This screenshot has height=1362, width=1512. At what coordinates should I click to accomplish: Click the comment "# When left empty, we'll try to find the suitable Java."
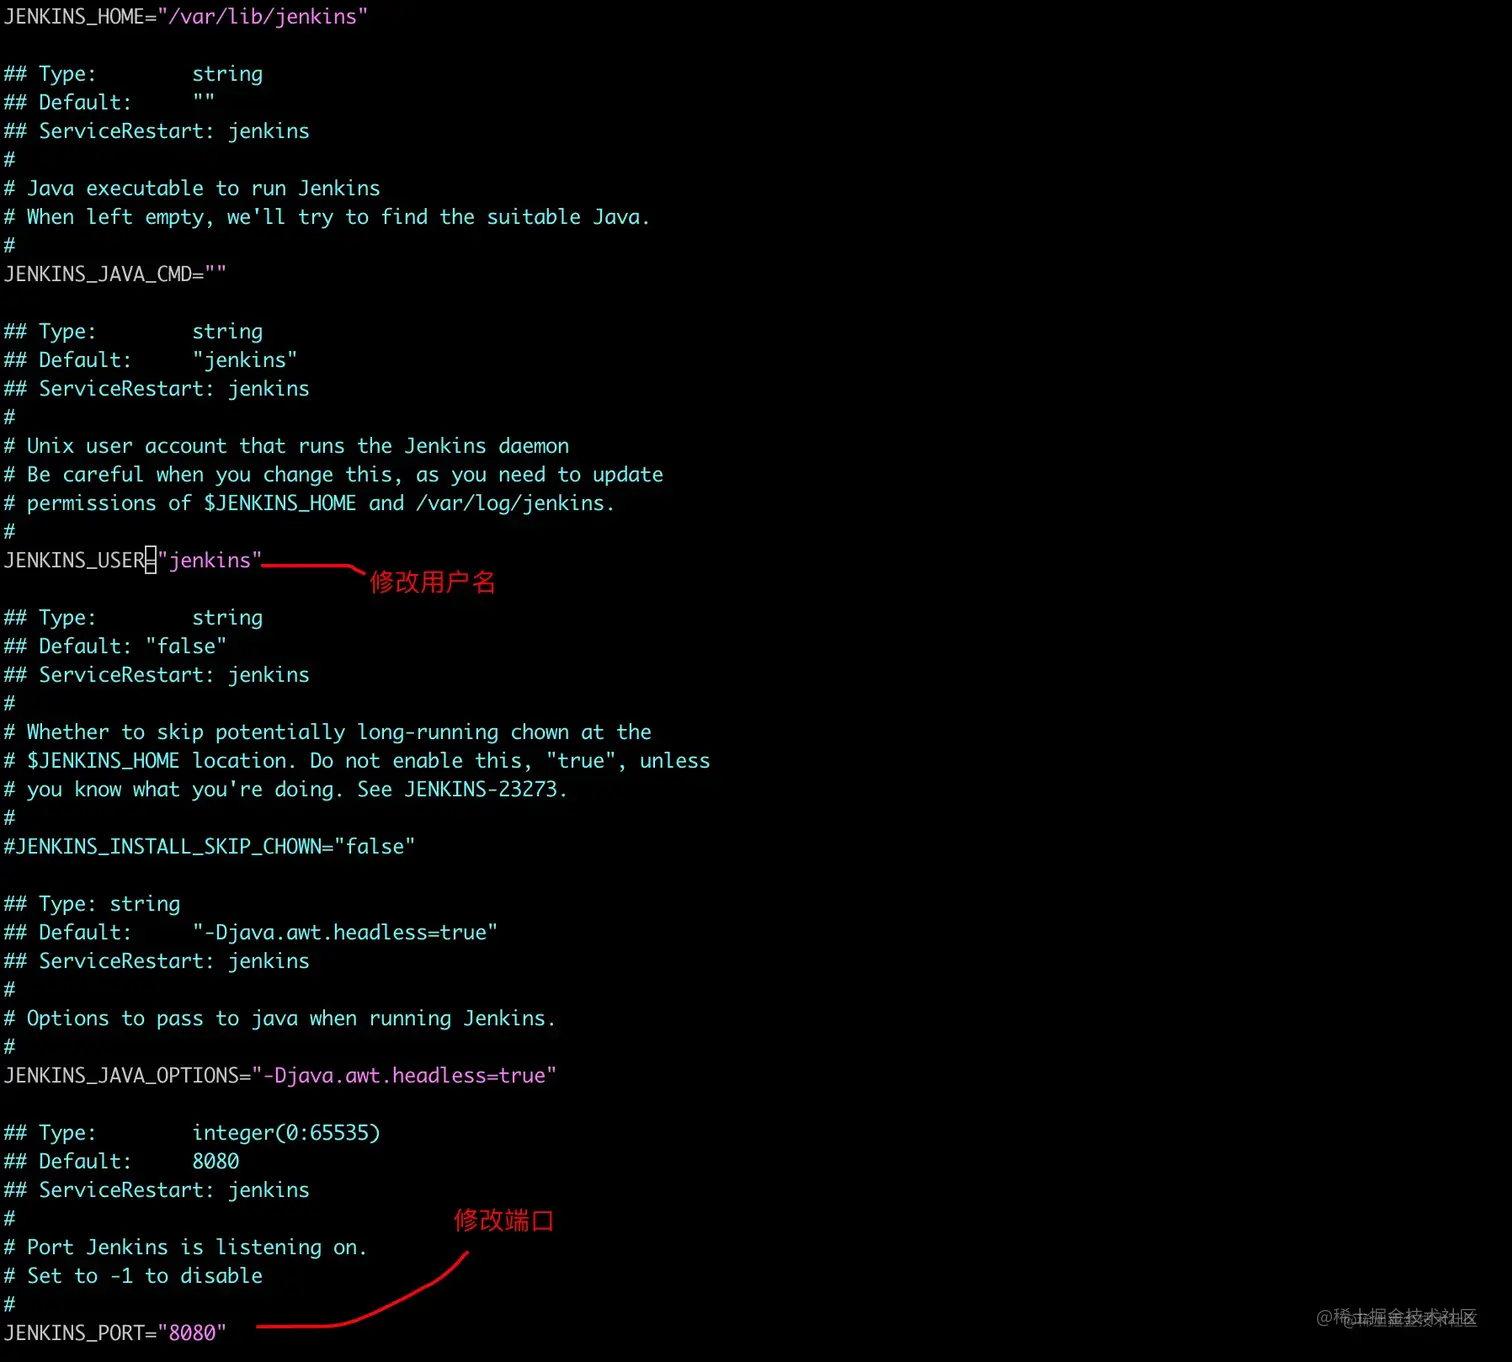327,217
